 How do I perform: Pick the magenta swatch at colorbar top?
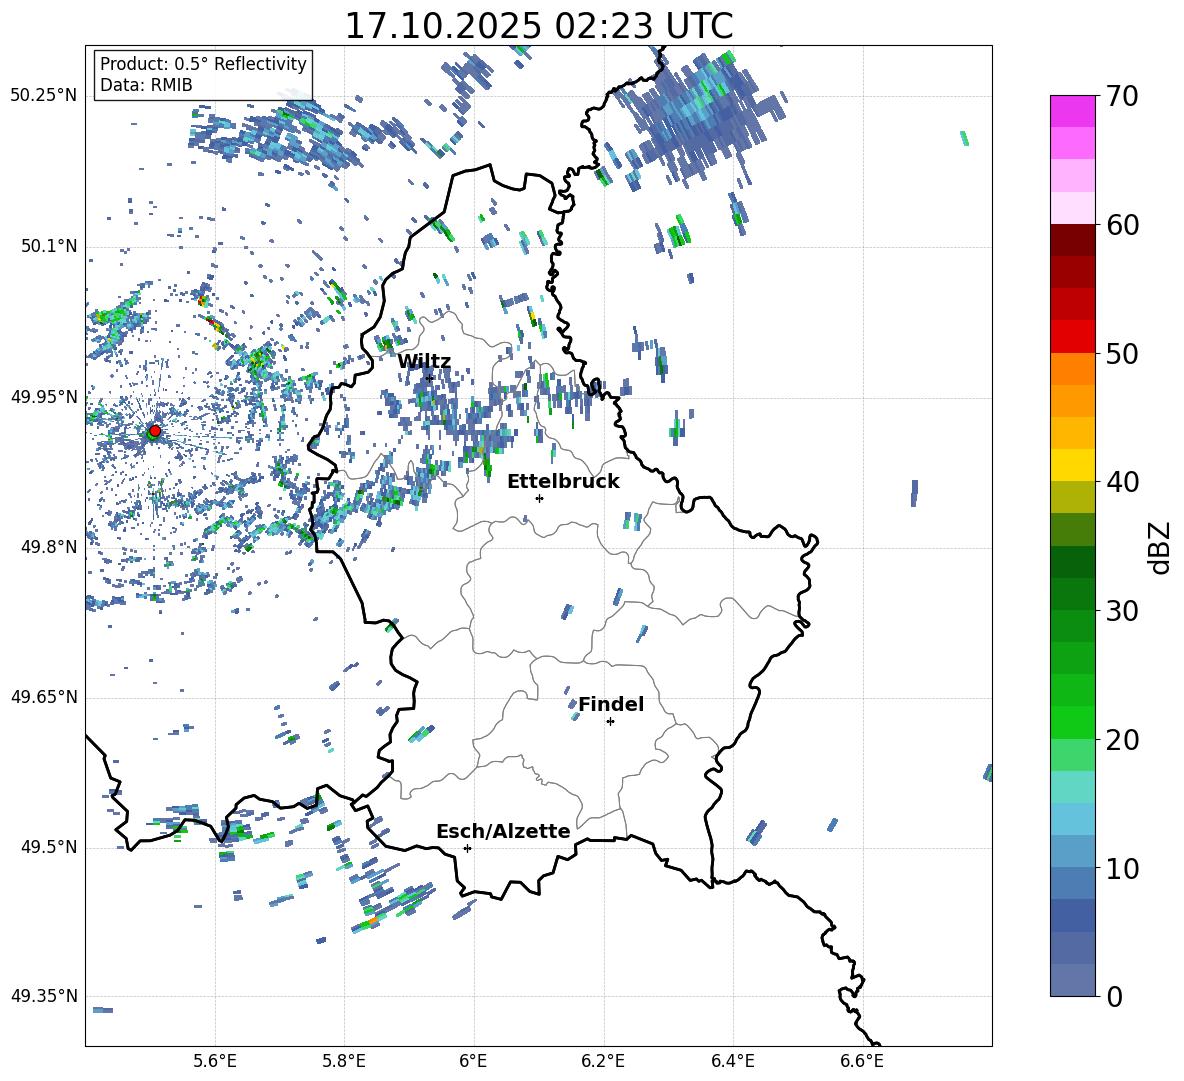coord(1072,111)
